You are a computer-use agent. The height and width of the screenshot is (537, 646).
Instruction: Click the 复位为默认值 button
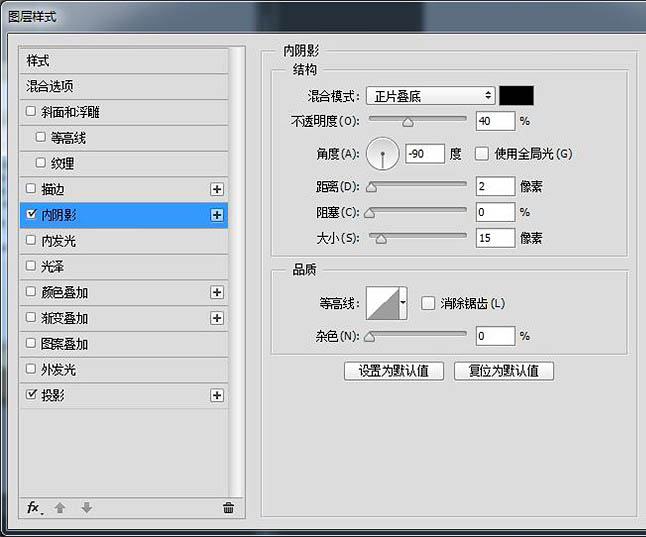tap(504, 371)
